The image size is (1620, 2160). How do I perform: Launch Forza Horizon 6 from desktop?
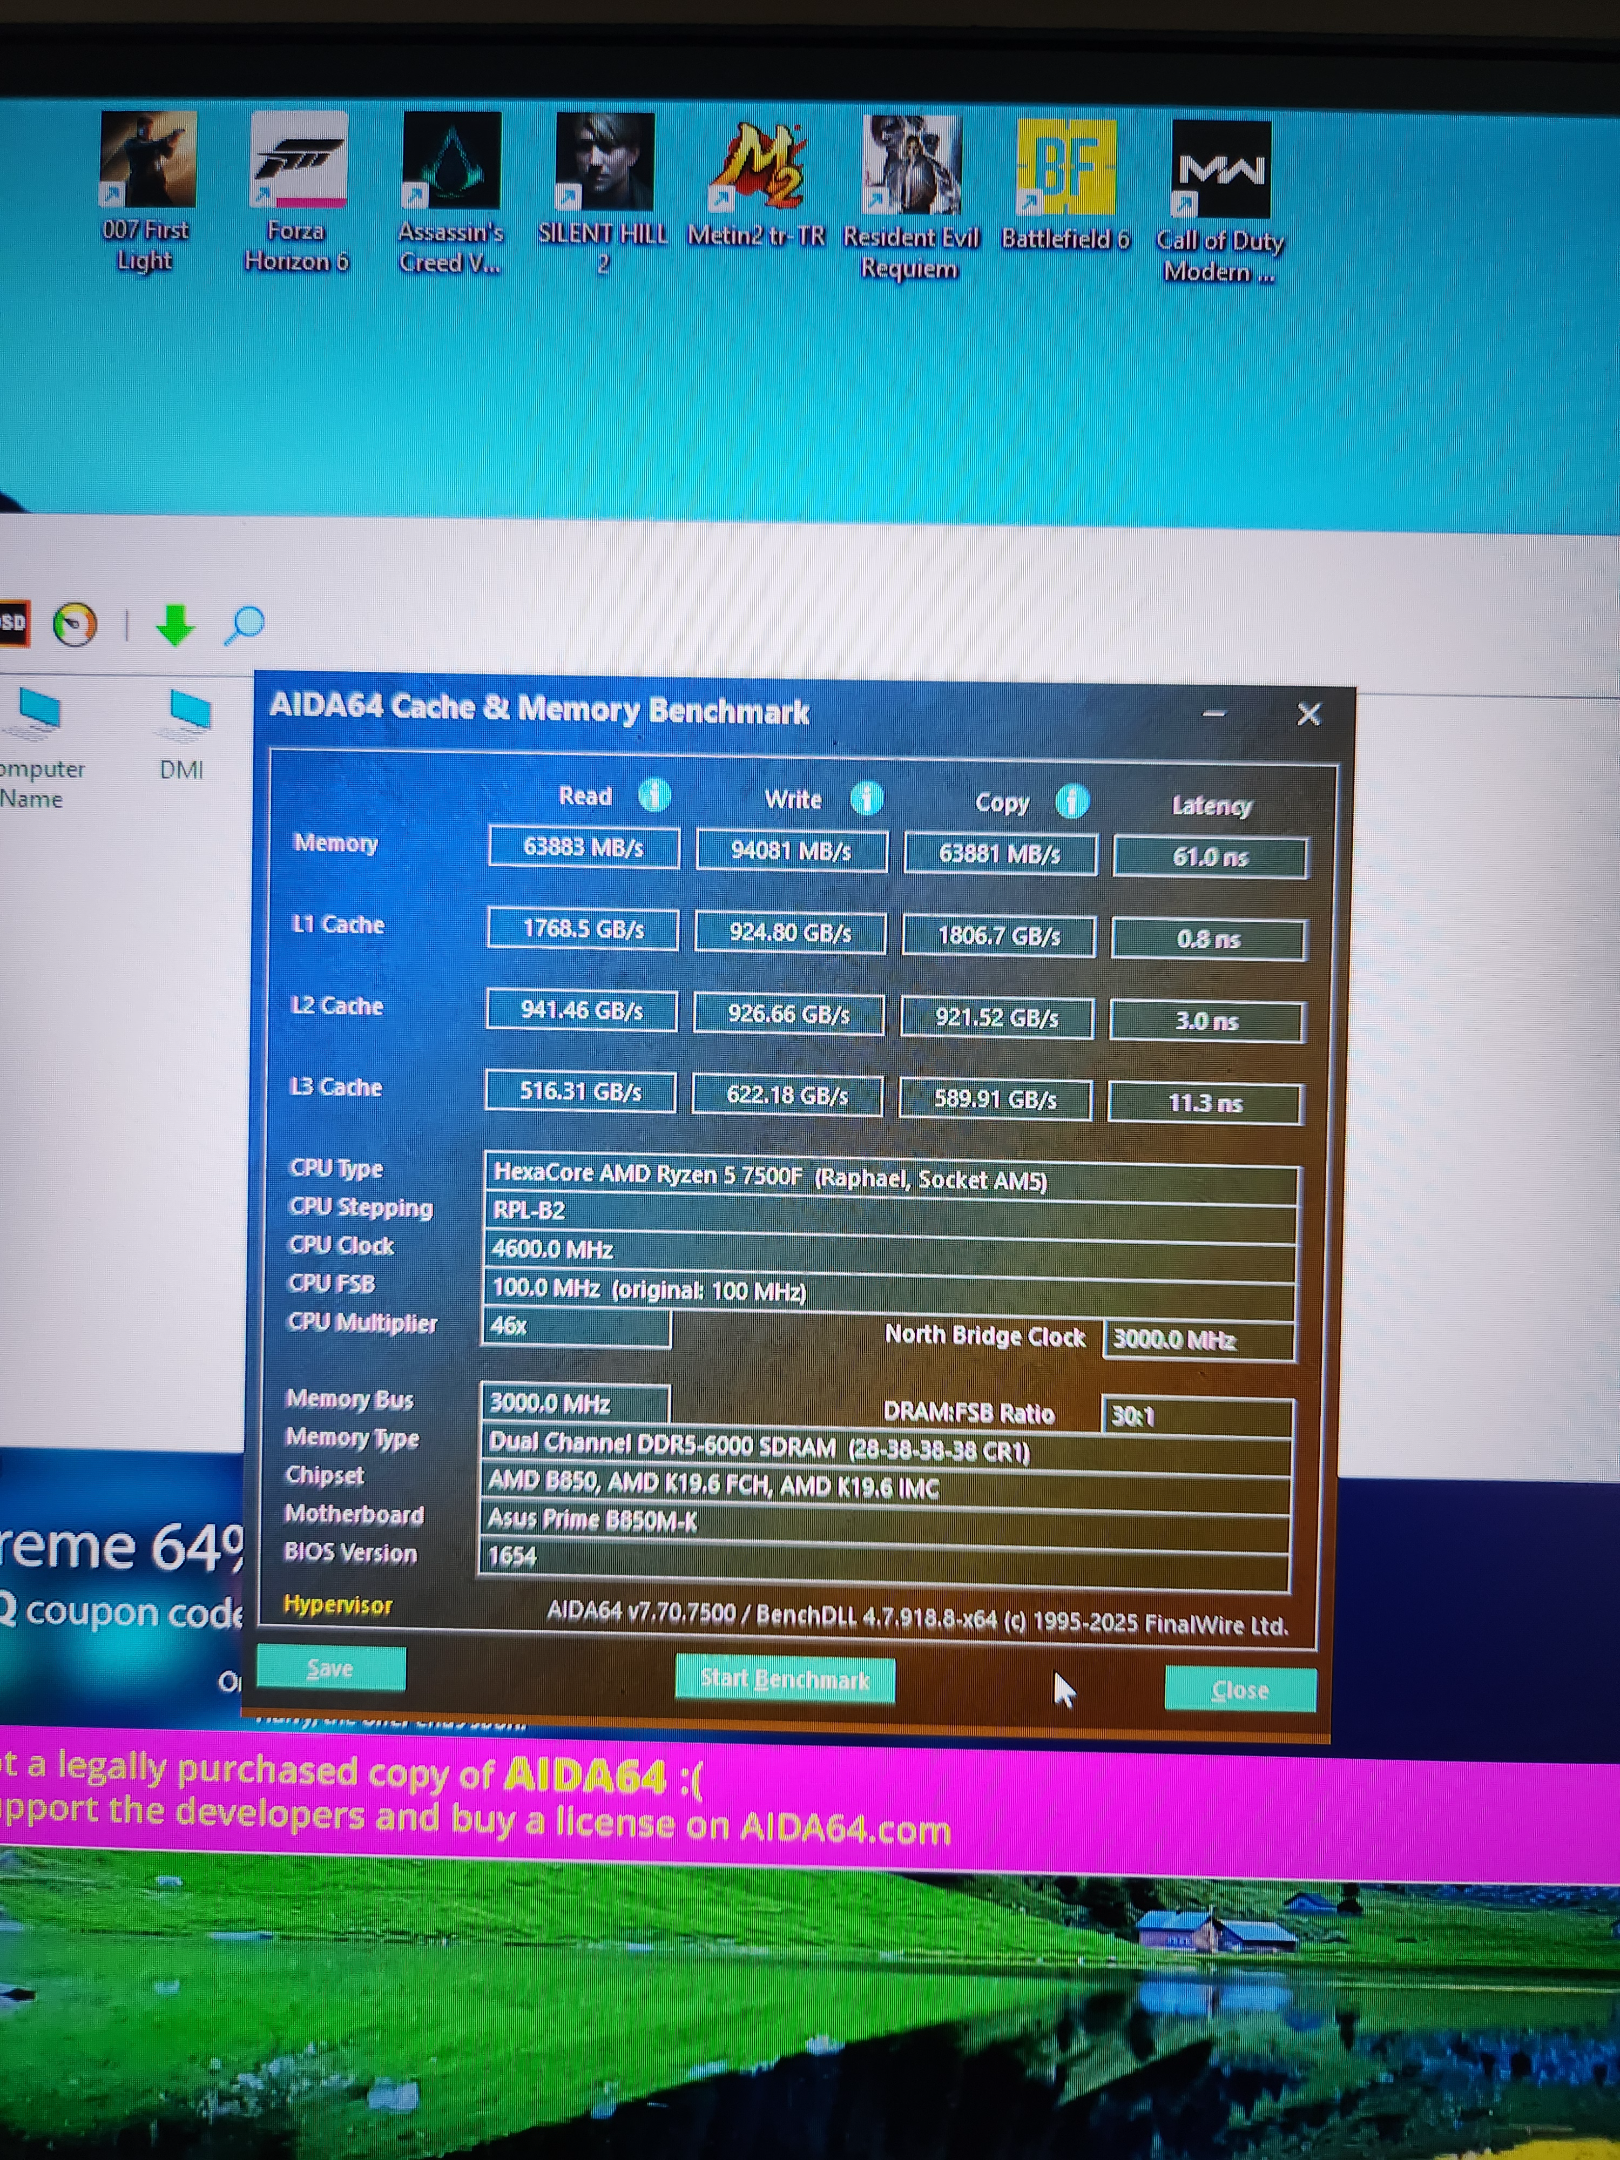(x=298, y=193)
